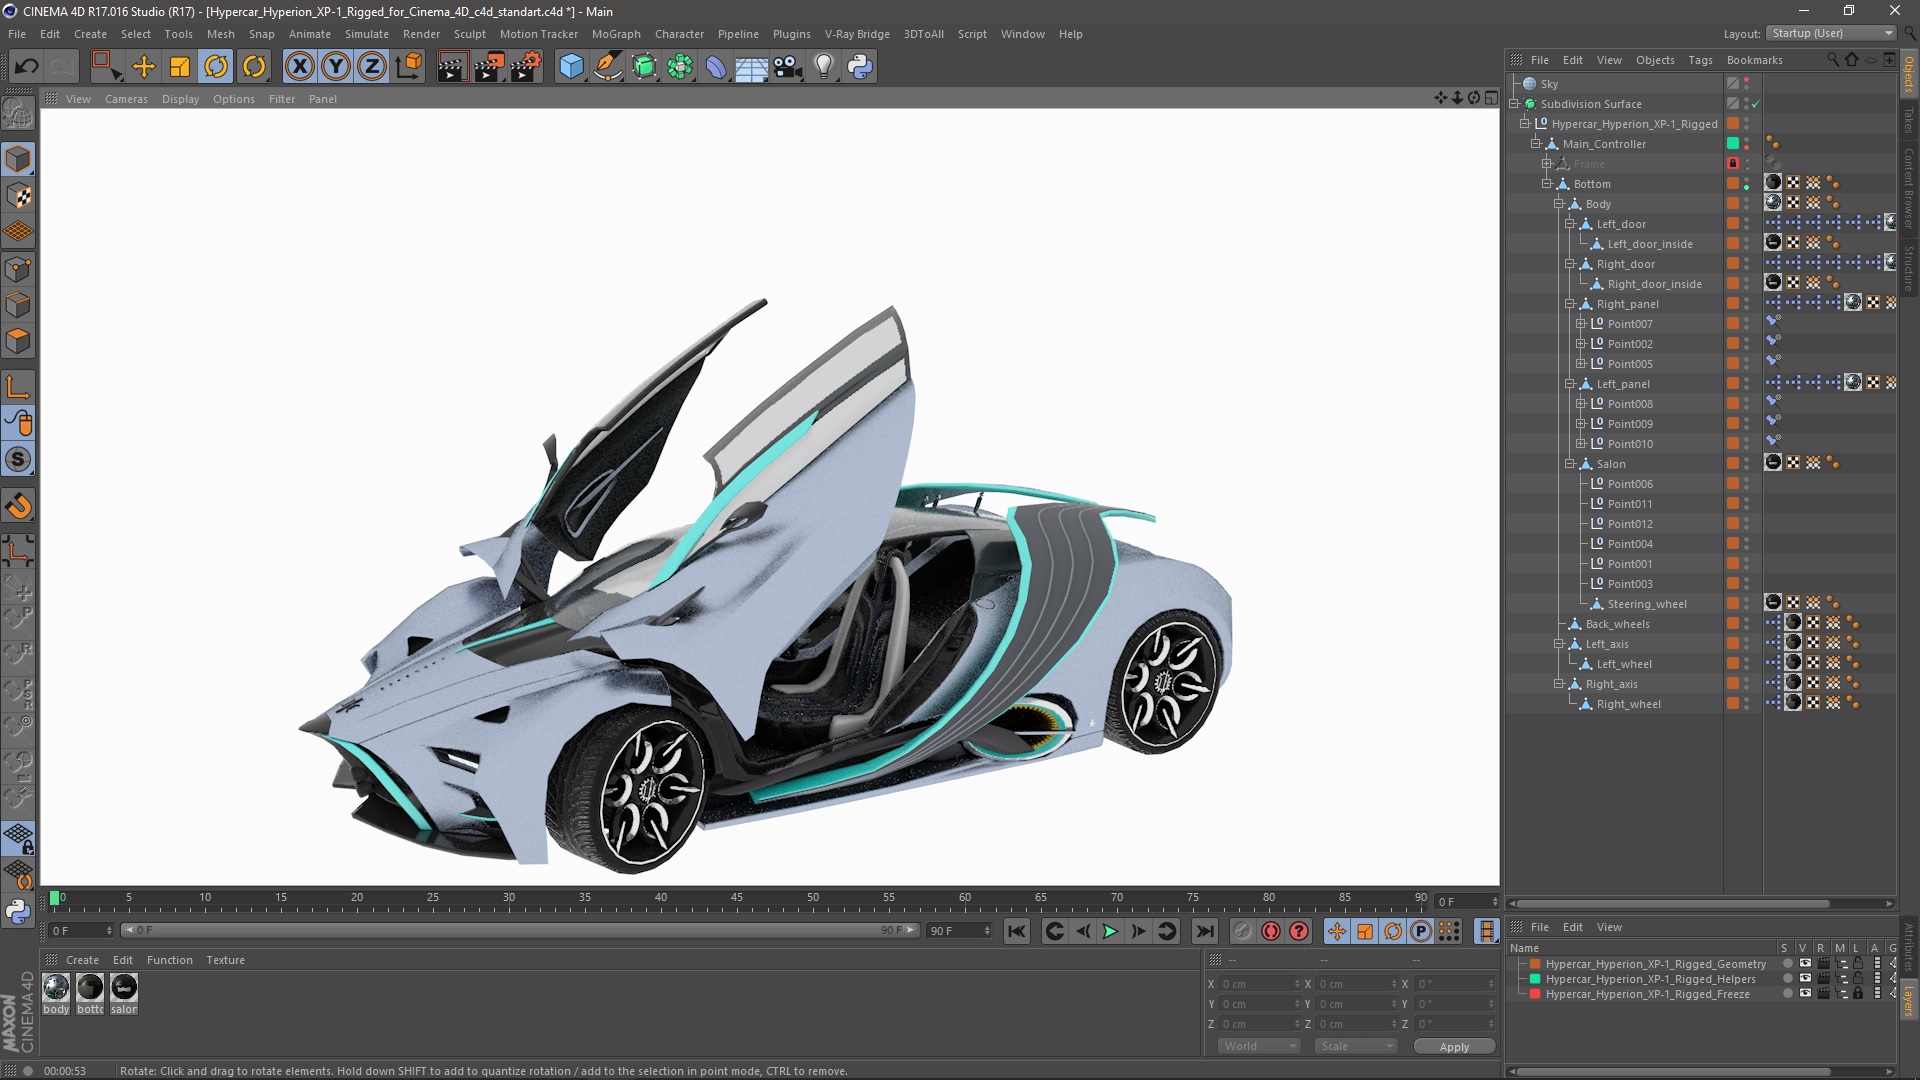Open Edit Render Settings icon
This screenshot has height=1080, width=1920.
(x=525, y=67)
